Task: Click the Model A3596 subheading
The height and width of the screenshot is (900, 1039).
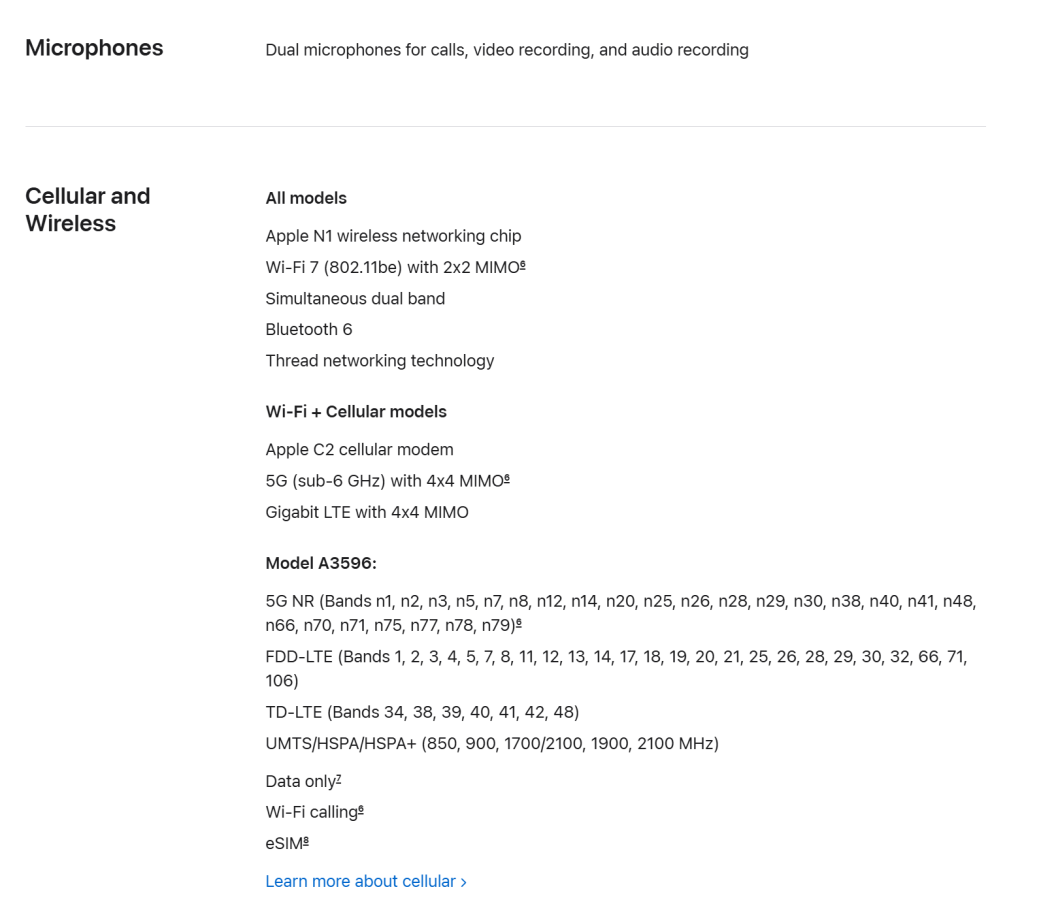Action: [321, 563]
